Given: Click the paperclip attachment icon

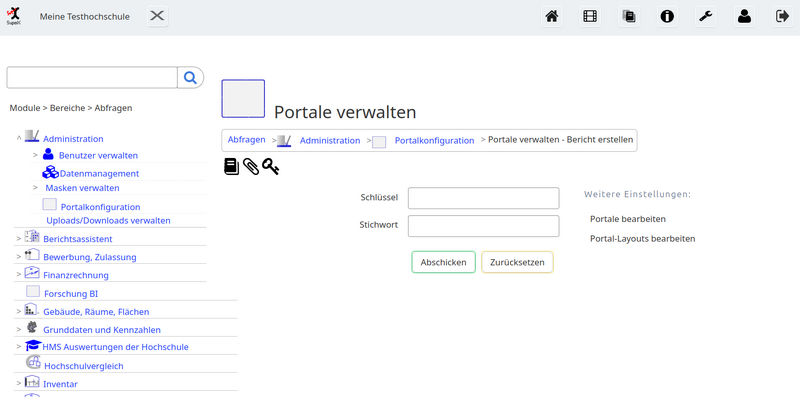Looking at the screenshot, I should pyautogui.click(x=251, y=167).
